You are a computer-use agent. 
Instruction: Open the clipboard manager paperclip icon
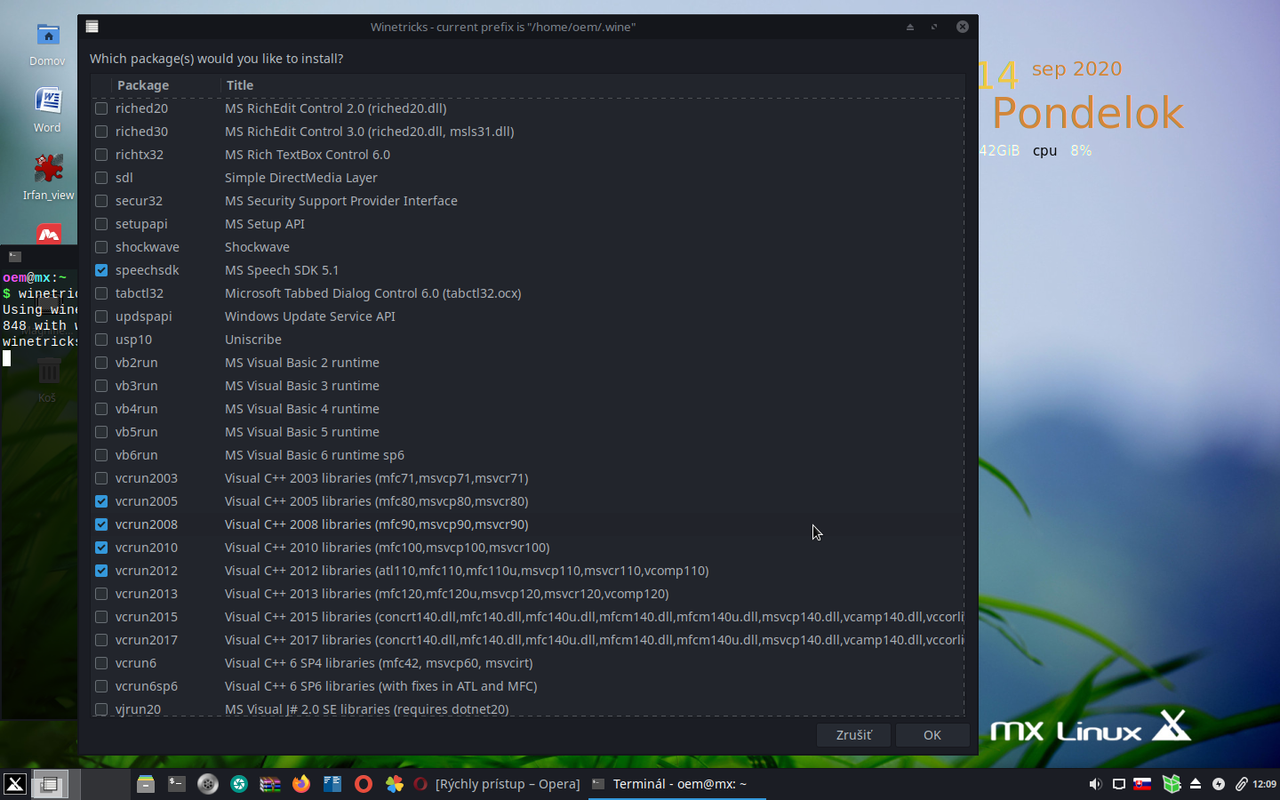[x=1241, y=784]
